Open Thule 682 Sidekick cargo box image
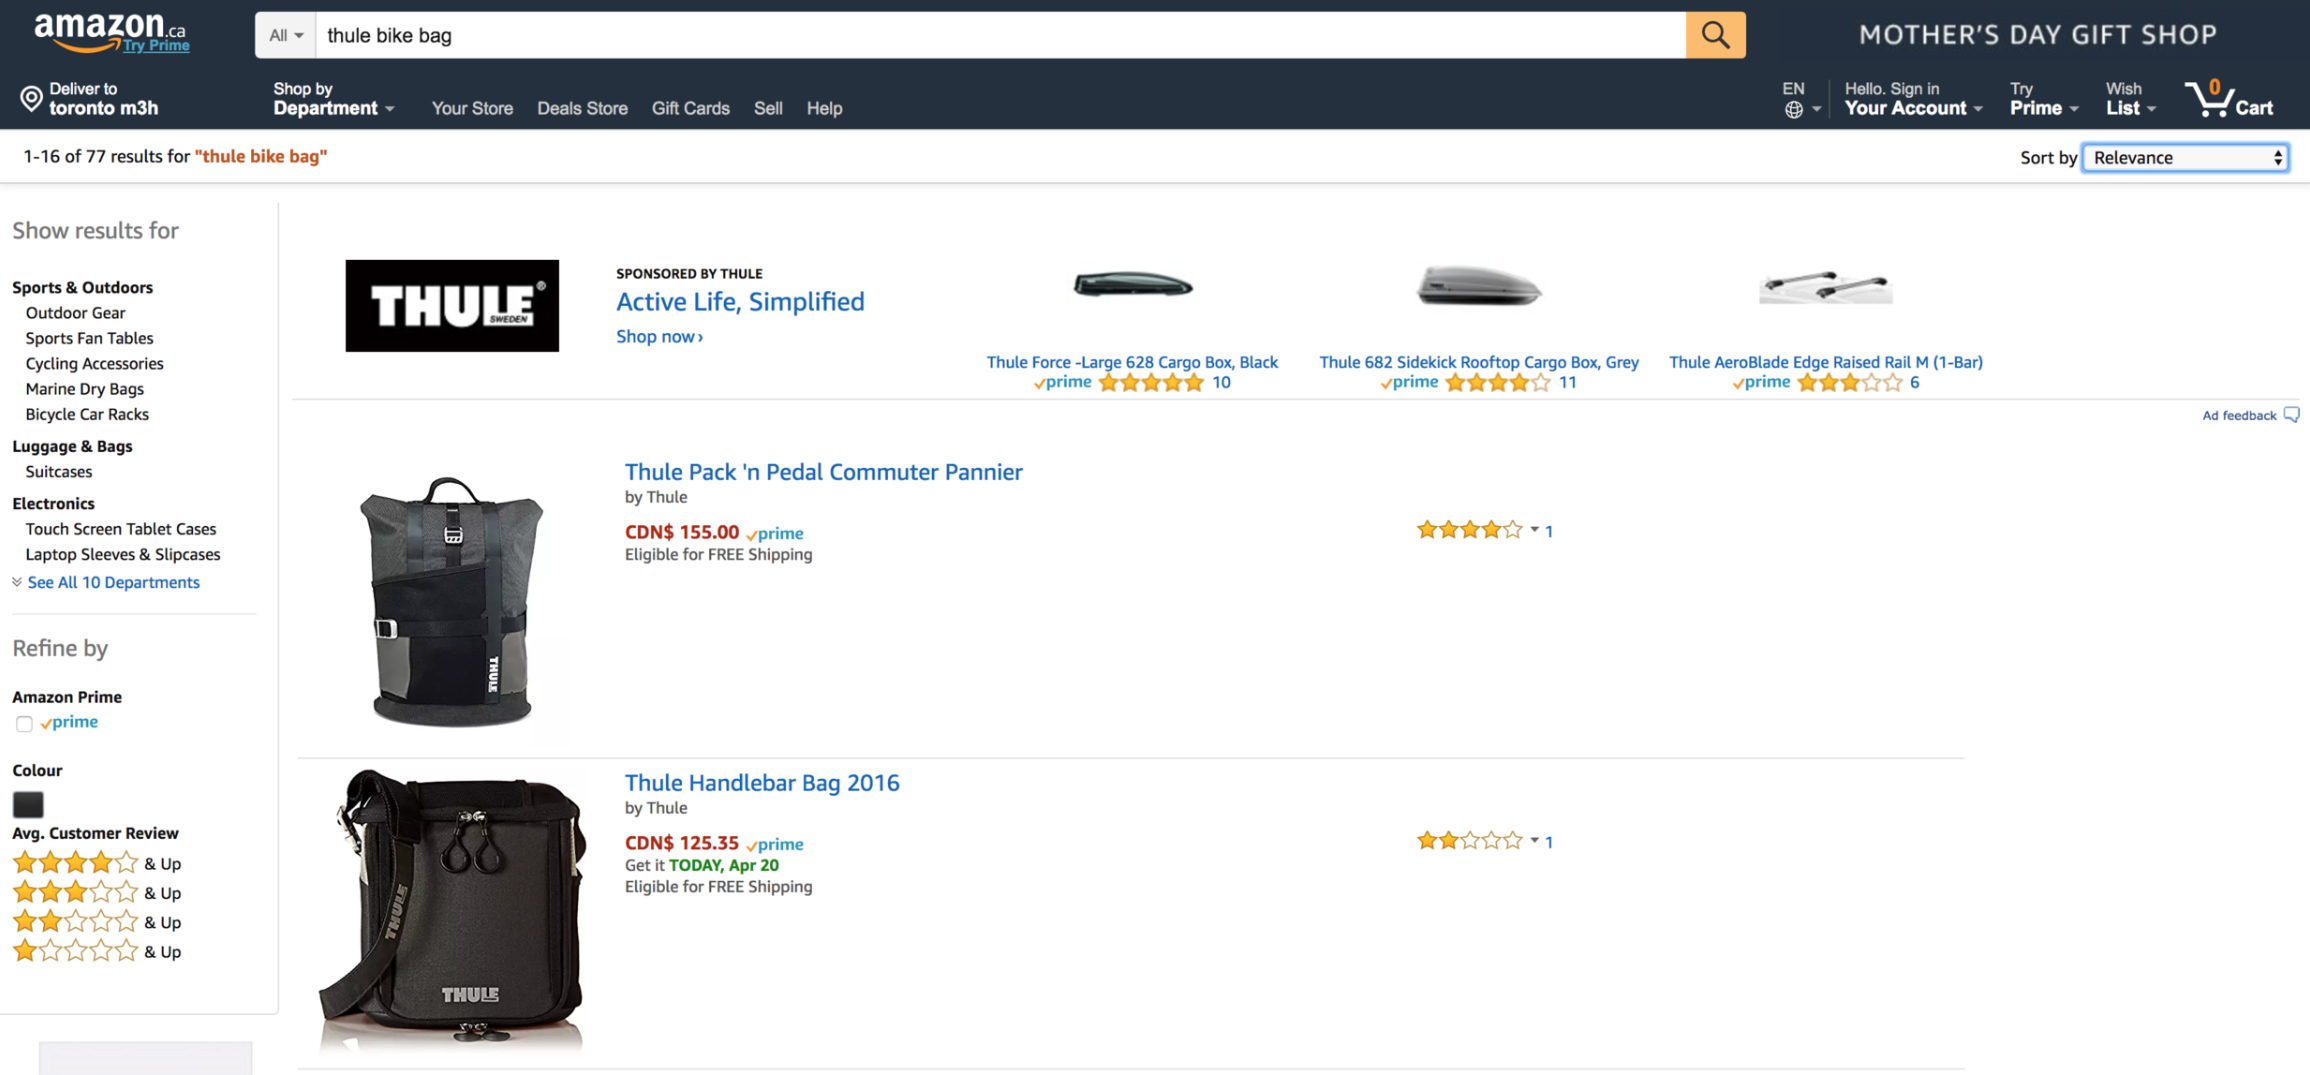 click(x=1478, y=286)
